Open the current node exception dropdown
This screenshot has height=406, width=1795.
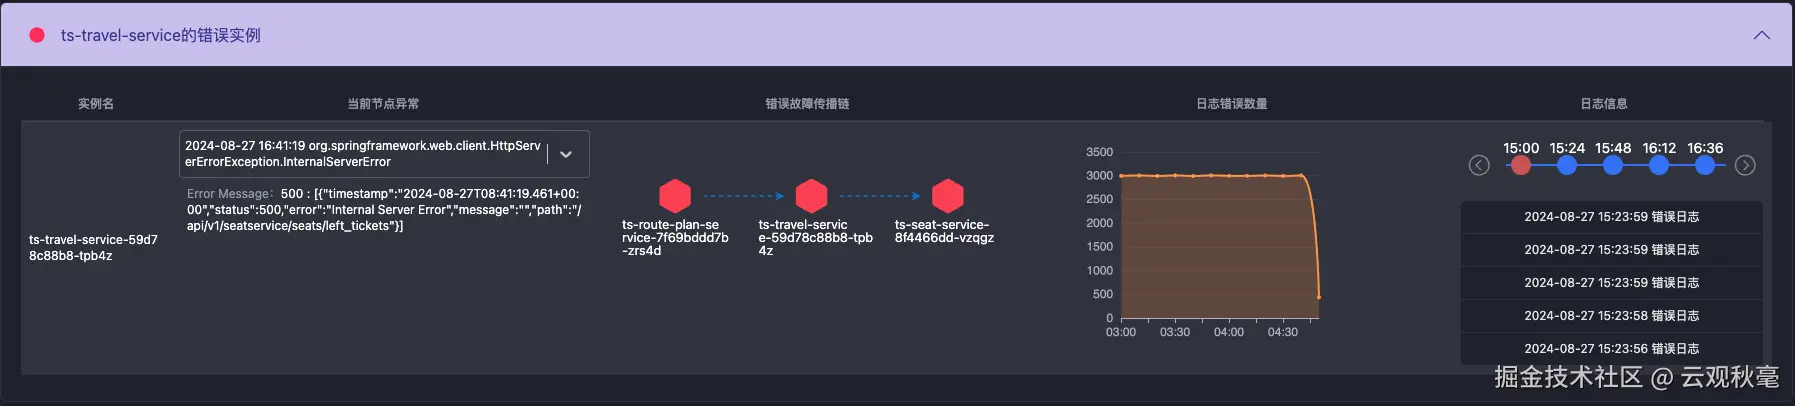point(566,154)
